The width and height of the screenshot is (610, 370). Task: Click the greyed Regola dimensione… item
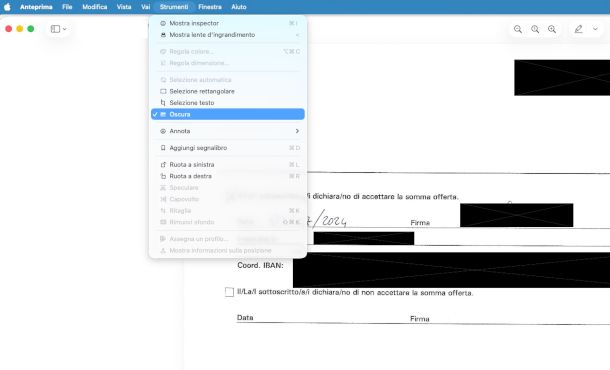point(228,63)
